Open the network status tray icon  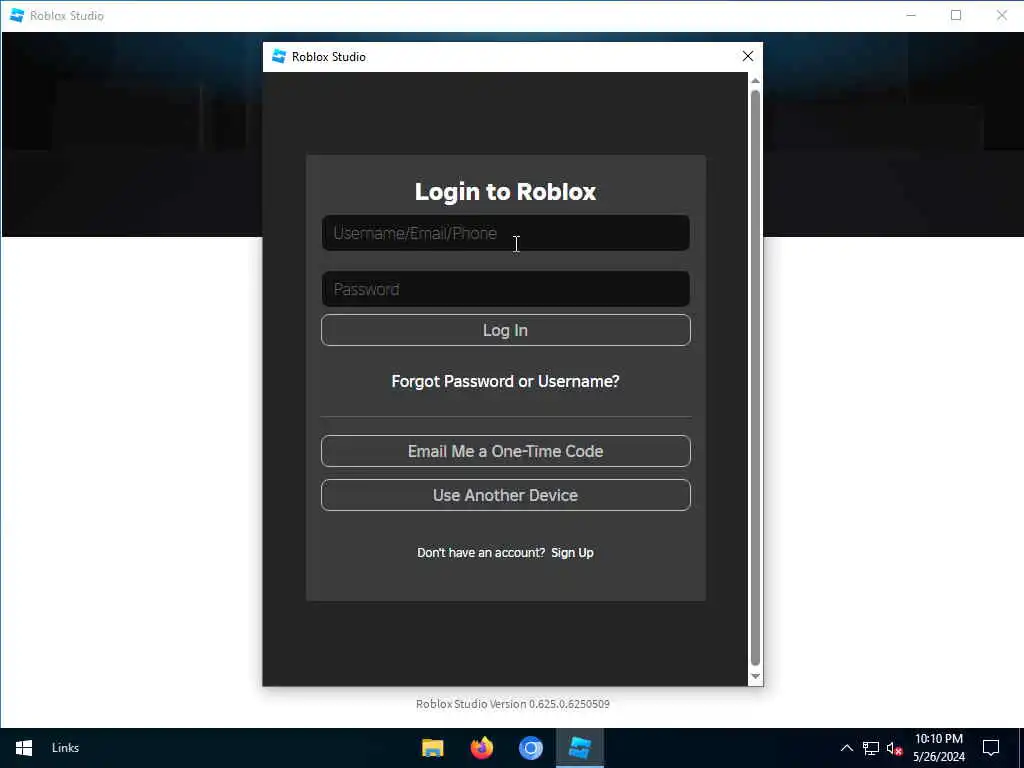point(871,748)
